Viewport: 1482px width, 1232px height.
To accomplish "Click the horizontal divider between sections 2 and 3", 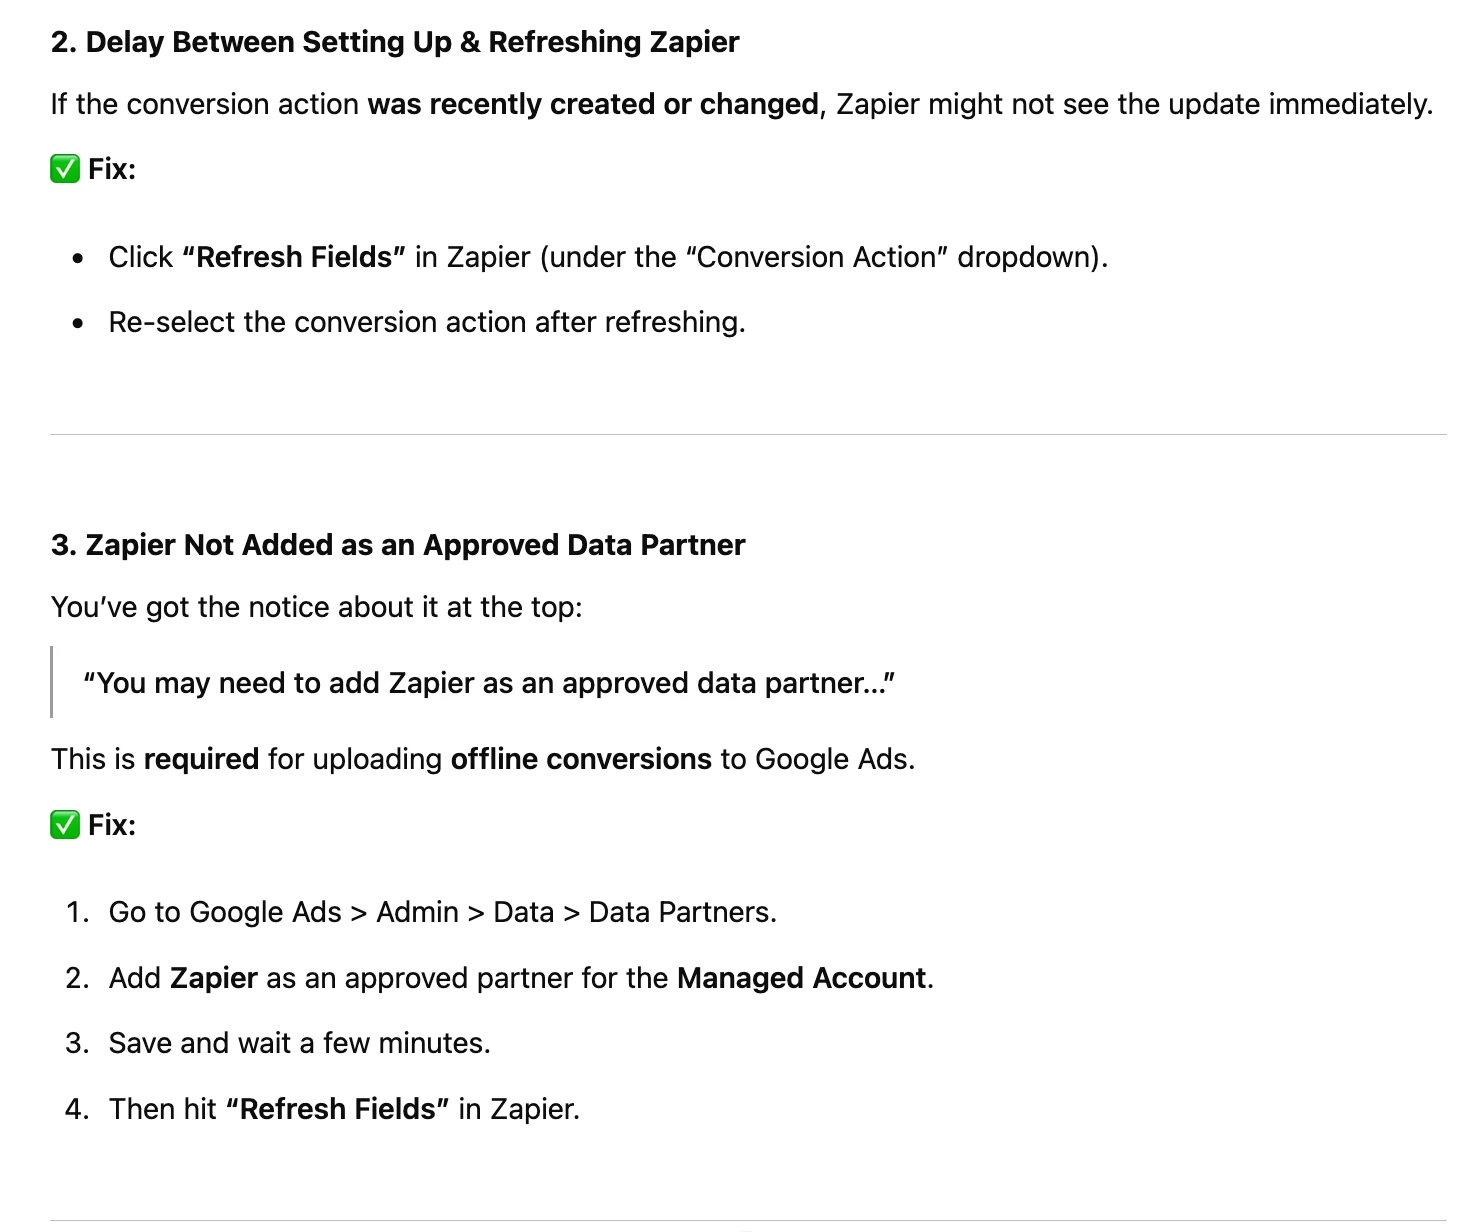I will click(x=748, y=434).
